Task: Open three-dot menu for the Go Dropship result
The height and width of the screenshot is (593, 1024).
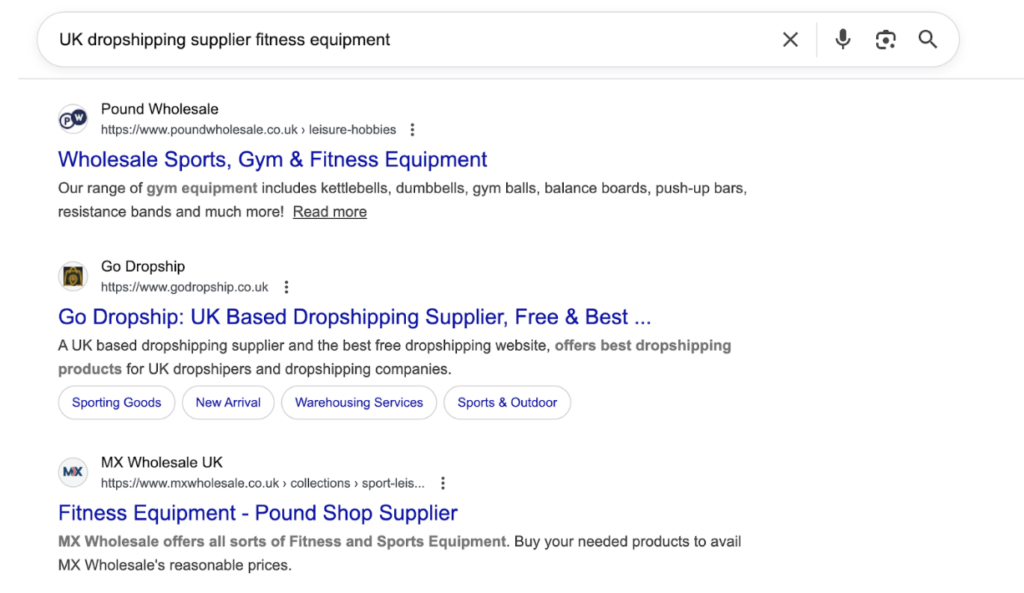Action: point(286,286)
